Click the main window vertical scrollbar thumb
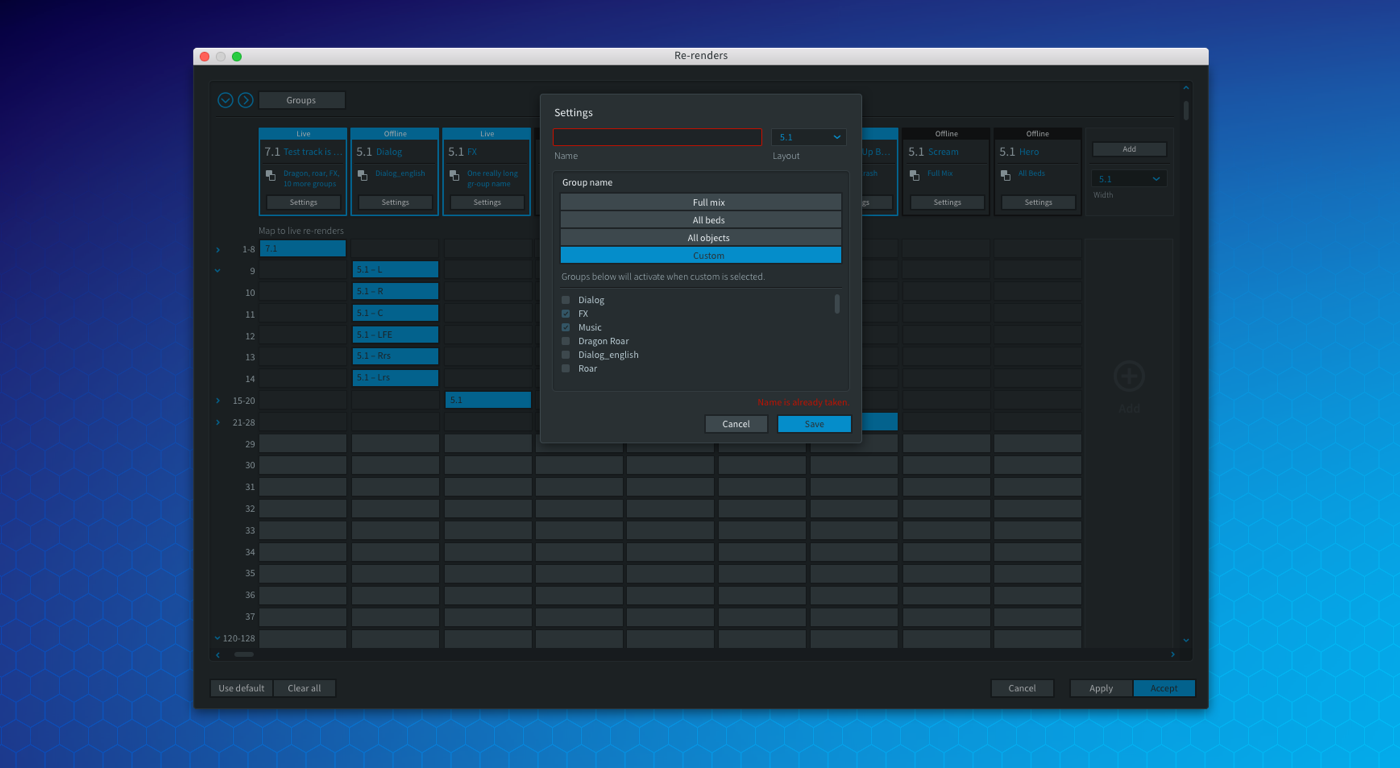The image size is (1400, 768). click(x=1186, y=110)
